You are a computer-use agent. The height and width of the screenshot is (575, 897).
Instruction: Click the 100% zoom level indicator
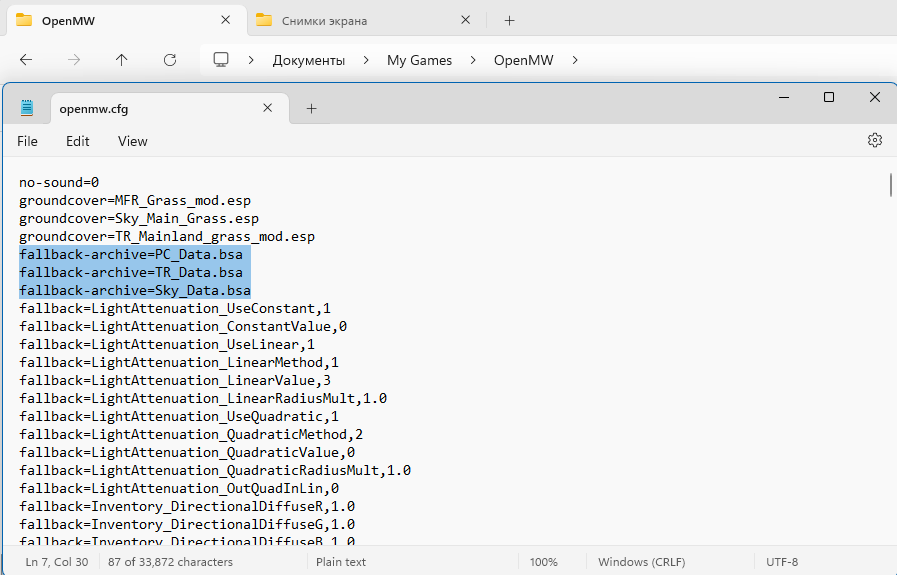pos(543,562)
